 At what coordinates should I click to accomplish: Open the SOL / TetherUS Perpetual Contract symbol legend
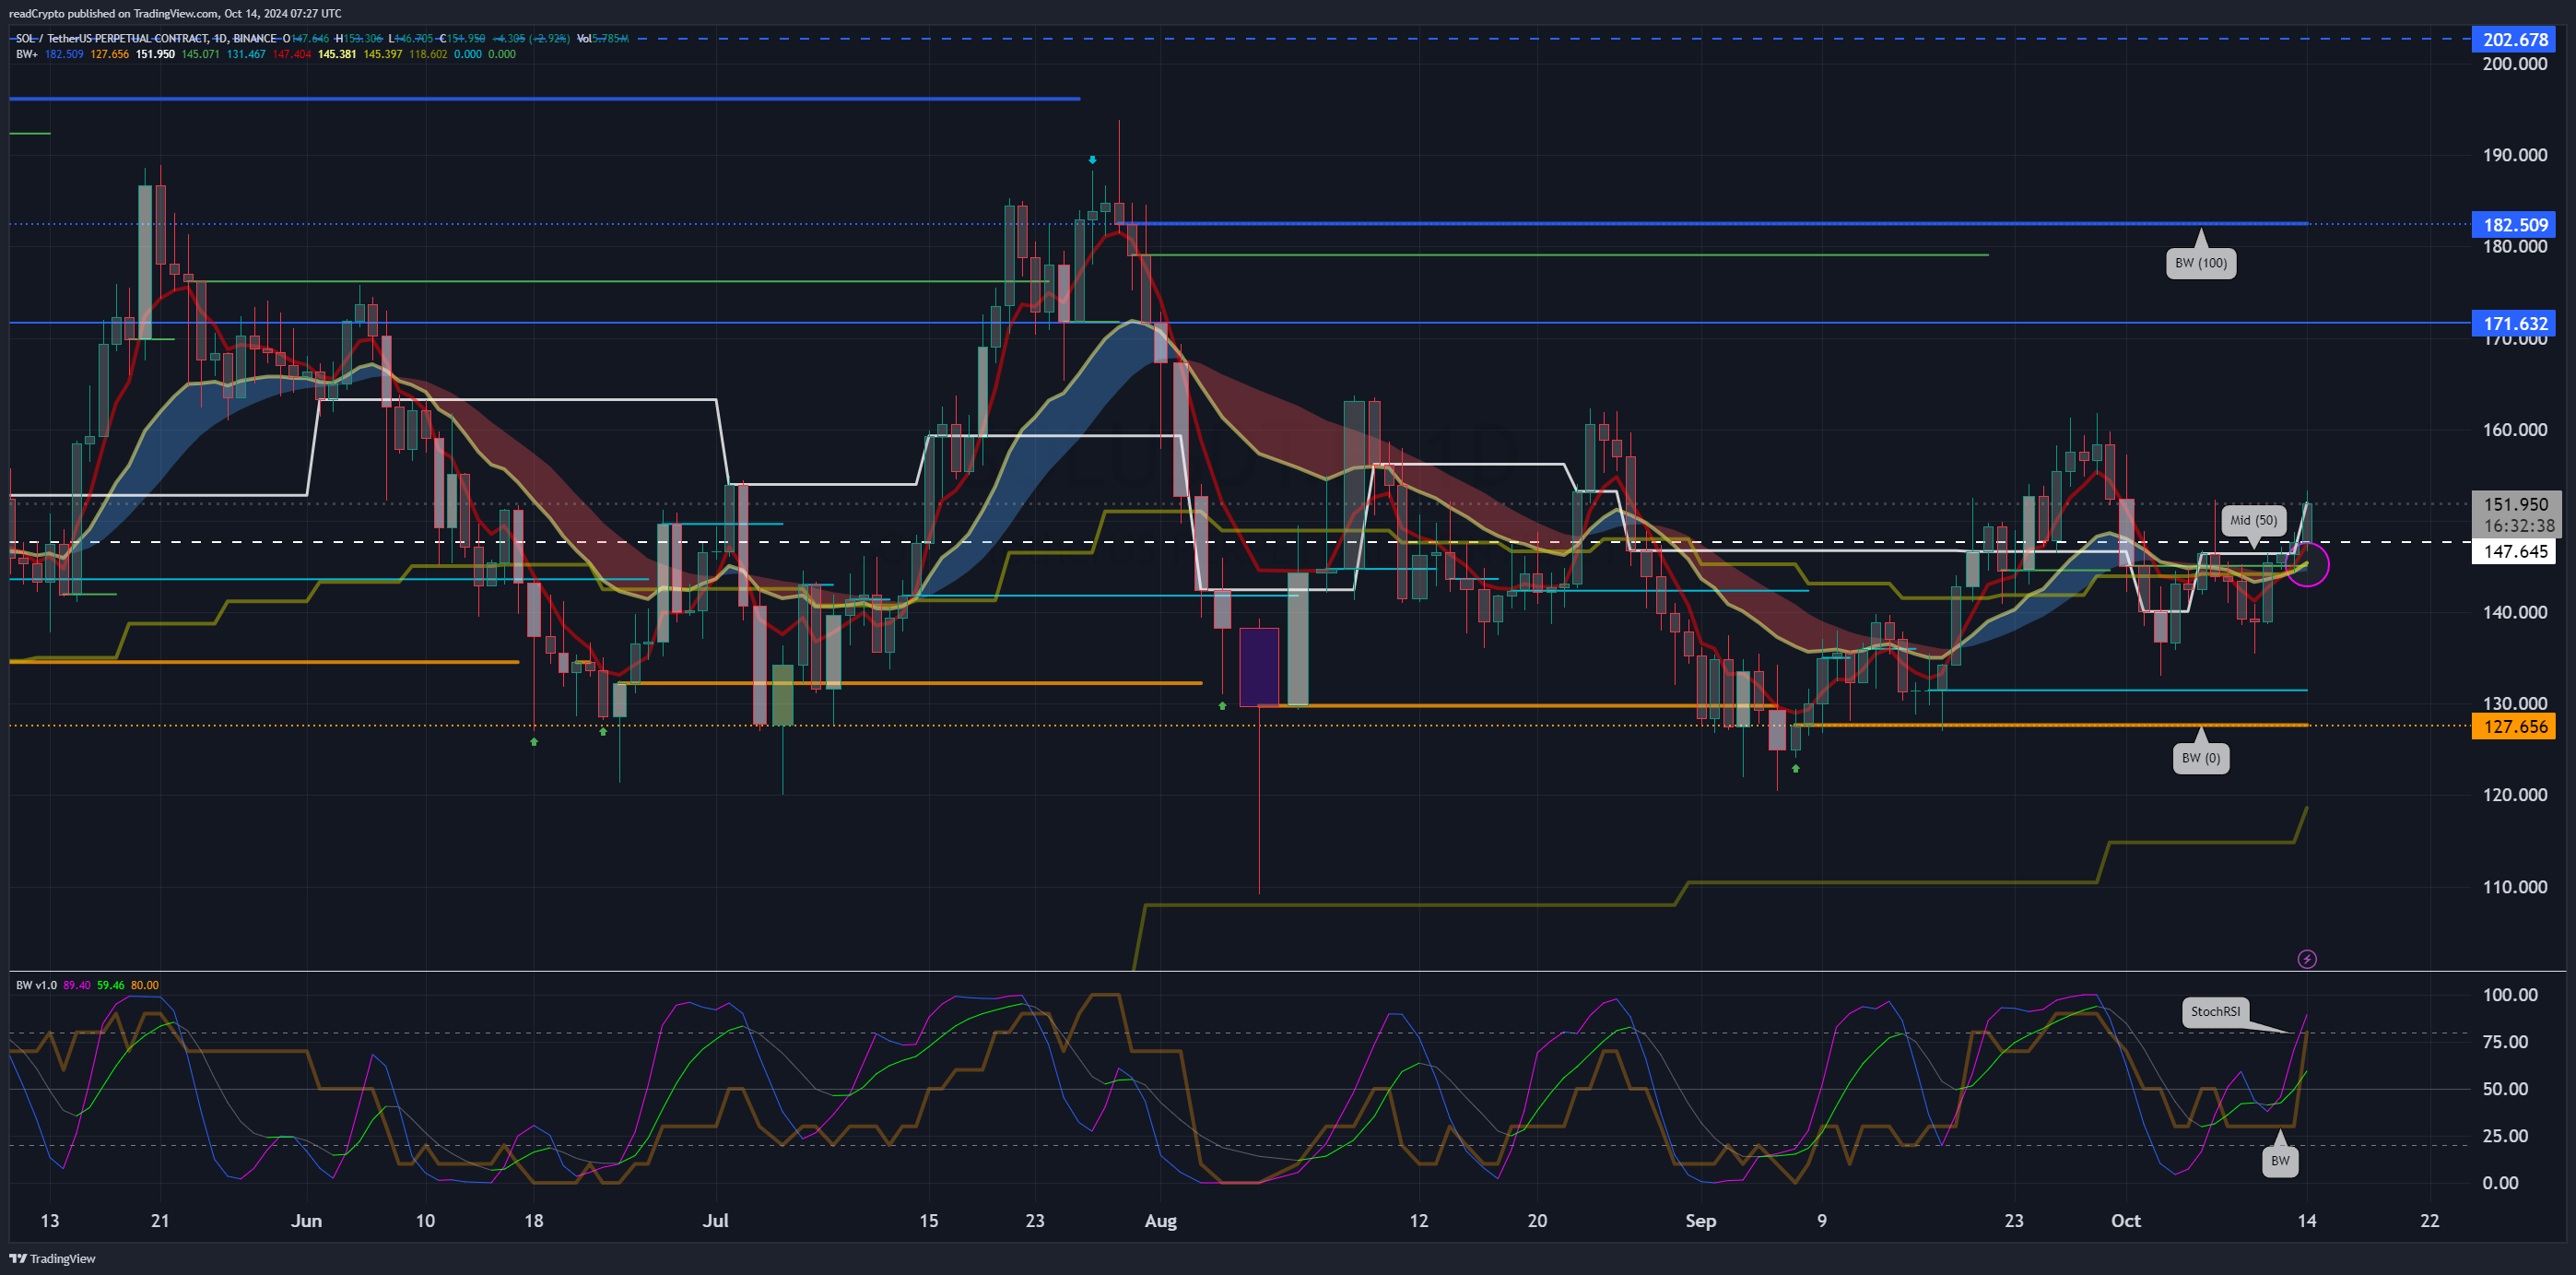click(x=146, y=39)
